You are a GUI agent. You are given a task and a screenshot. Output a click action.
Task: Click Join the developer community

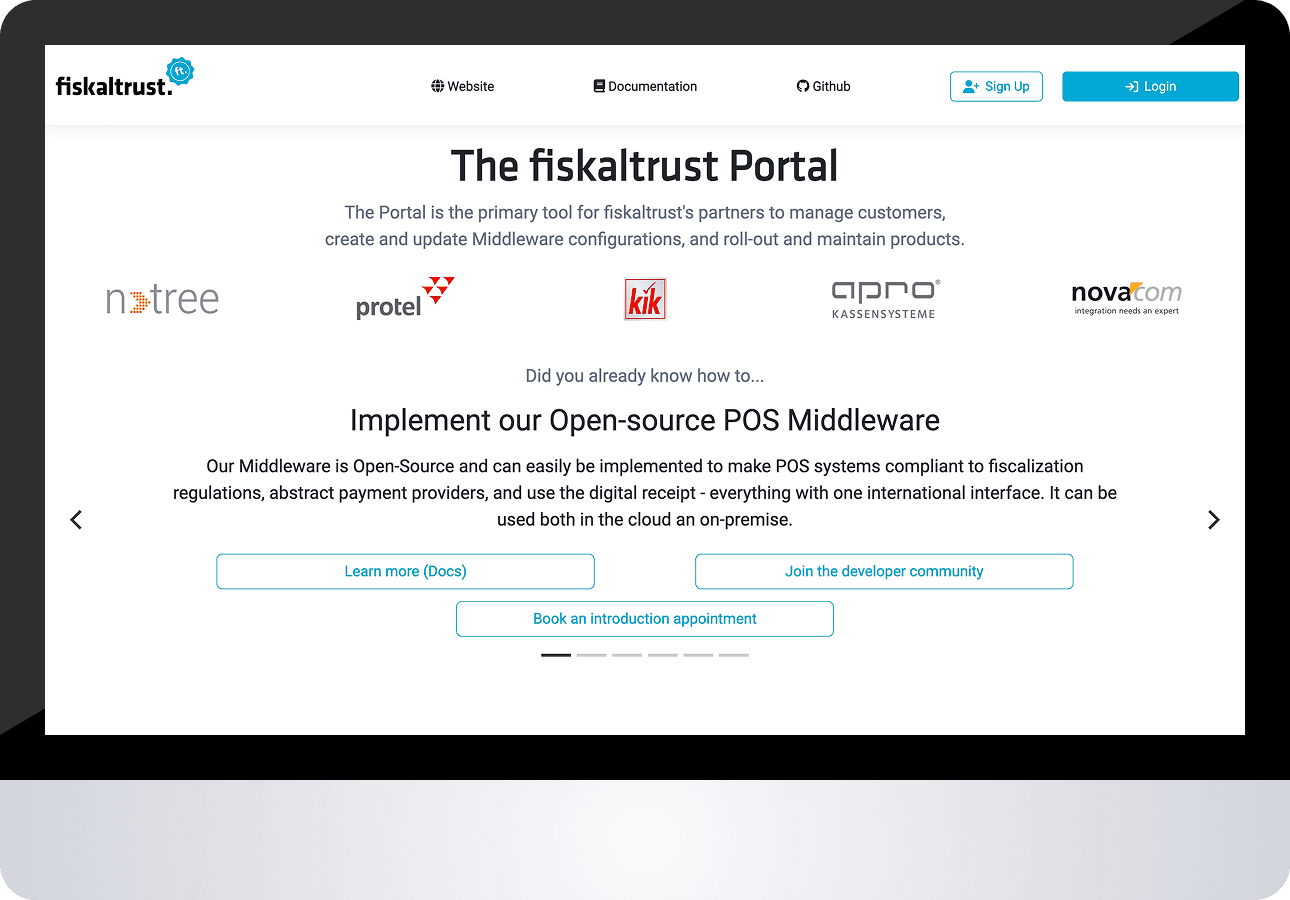884,572
